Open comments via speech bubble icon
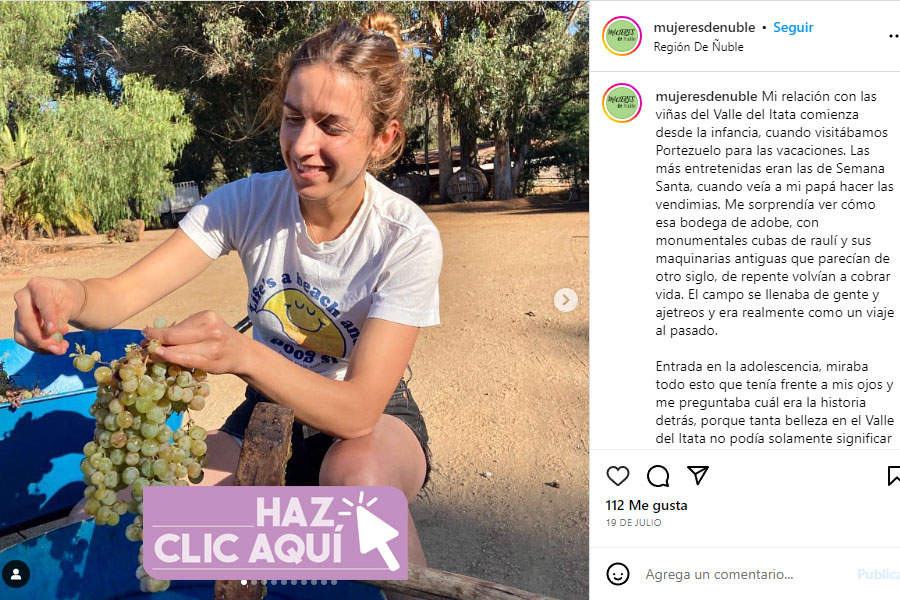 (658, 475)
